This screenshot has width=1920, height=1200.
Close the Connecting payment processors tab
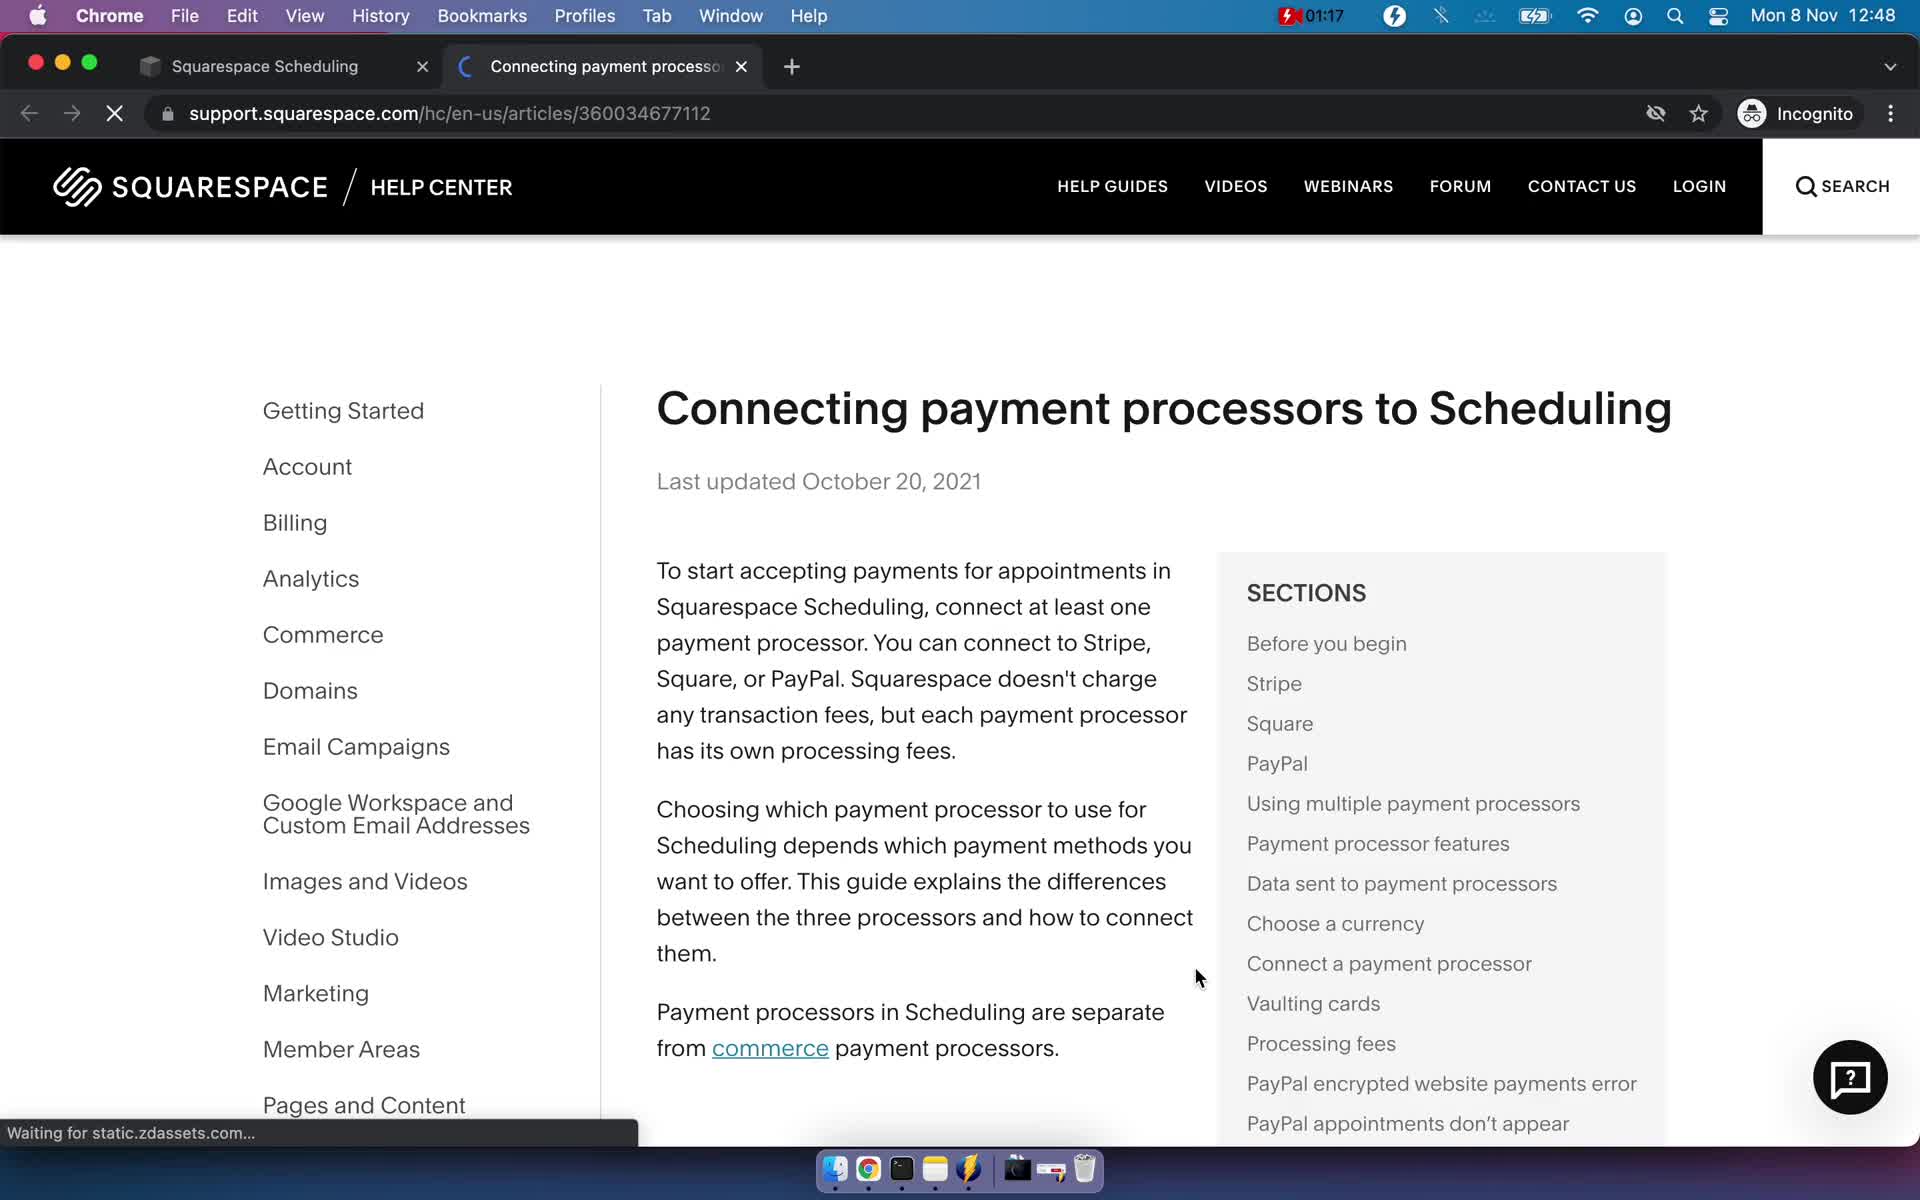point(741,66)
